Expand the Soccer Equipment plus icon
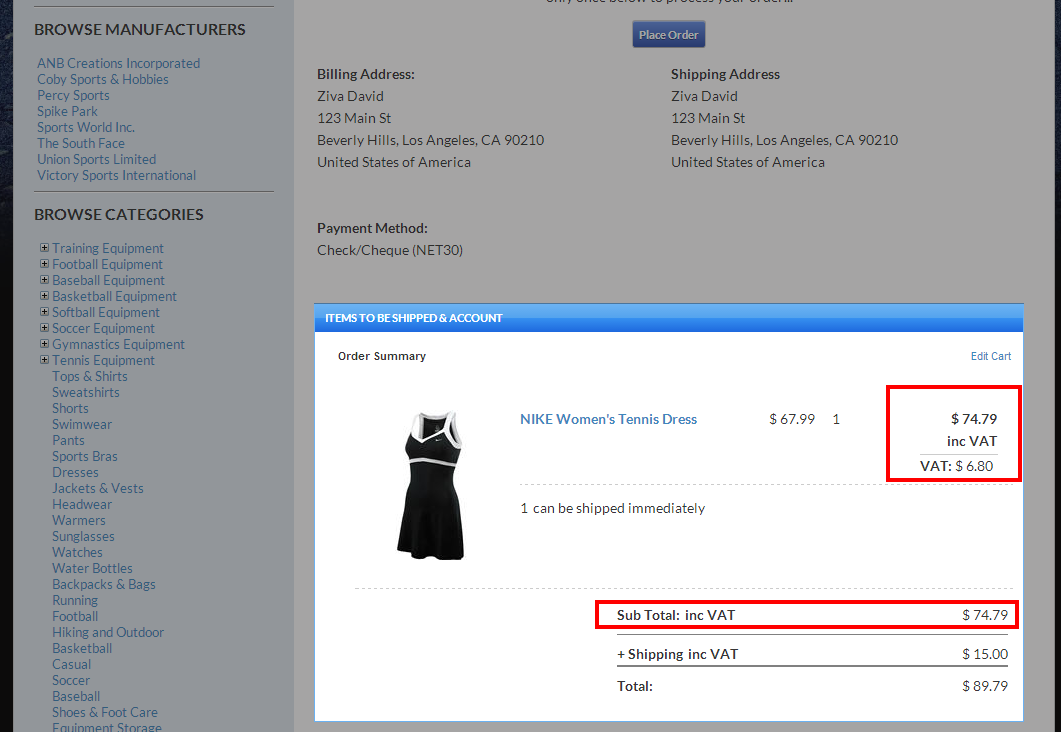Screen dimensions: 1061x732 44,328
